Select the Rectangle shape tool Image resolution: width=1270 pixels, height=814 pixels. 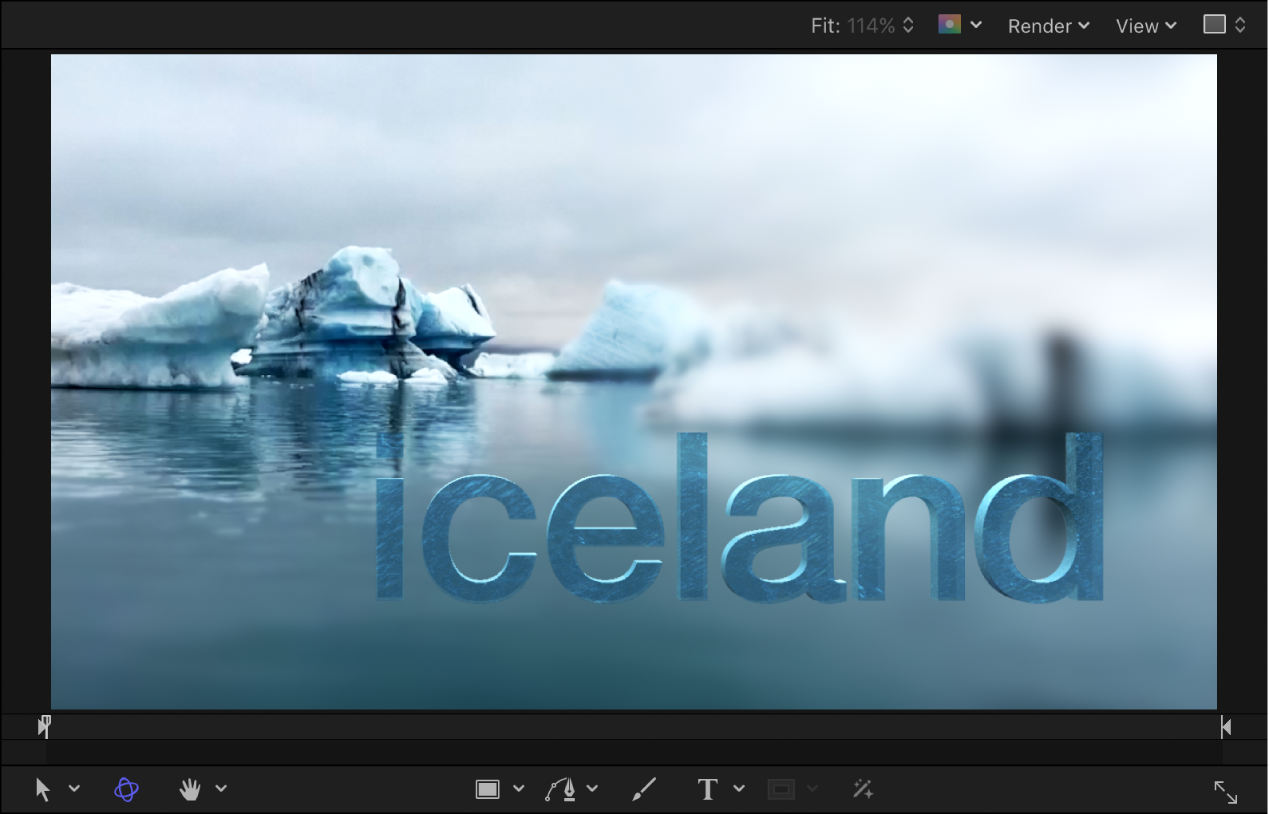(487, 789)
